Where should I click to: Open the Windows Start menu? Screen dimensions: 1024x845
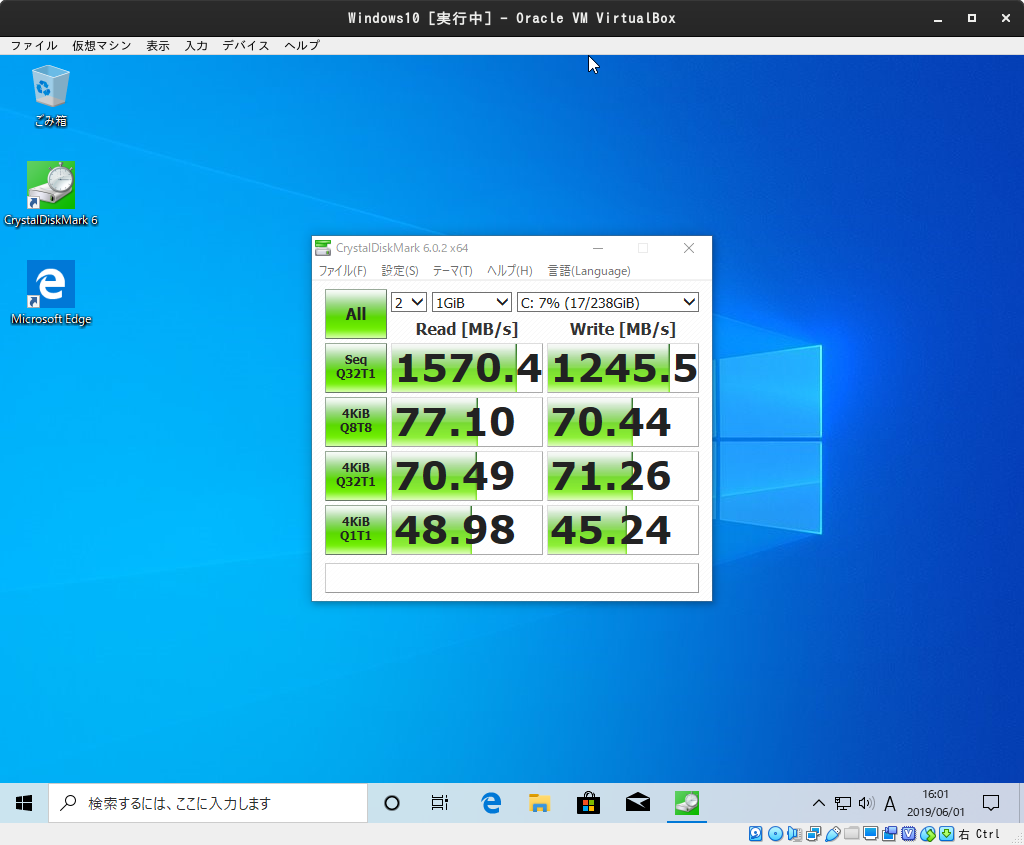click(24, 803)
